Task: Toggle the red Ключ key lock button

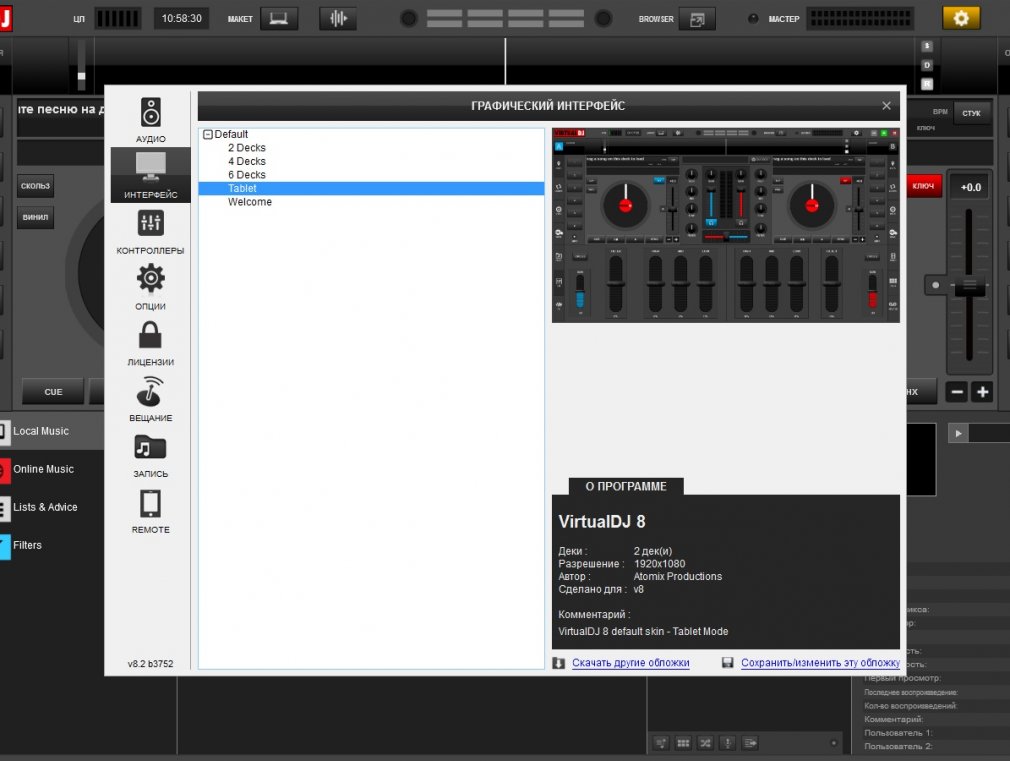Action: 924,186
